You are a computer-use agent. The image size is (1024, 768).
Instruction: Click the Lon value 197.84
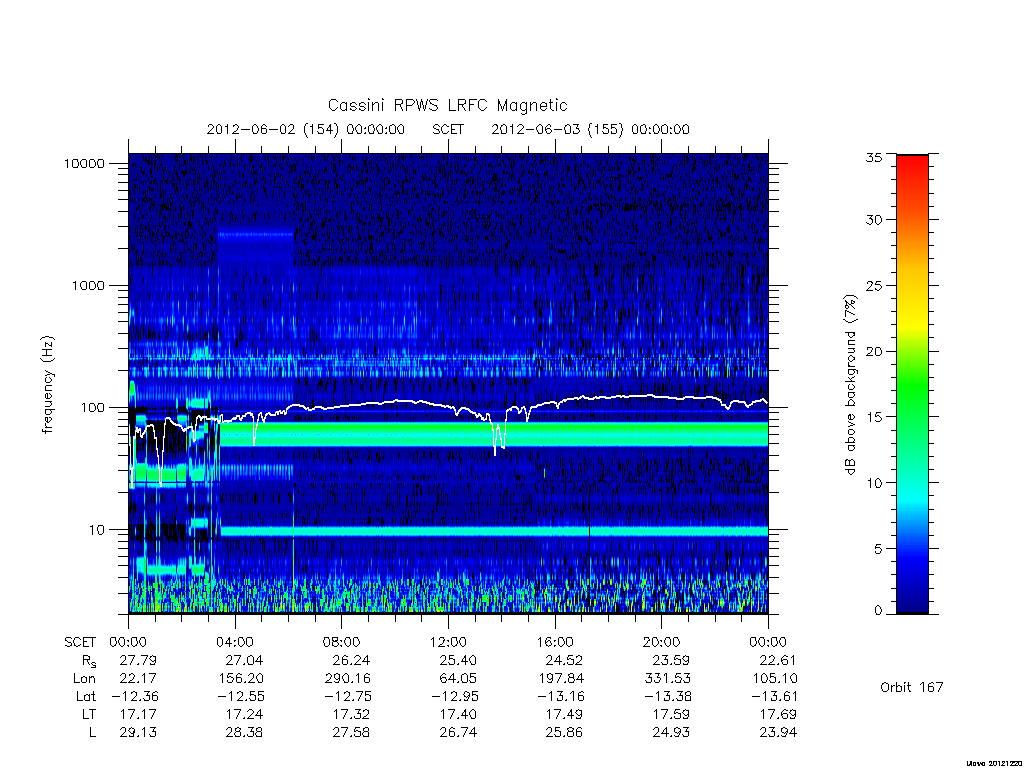560,679
